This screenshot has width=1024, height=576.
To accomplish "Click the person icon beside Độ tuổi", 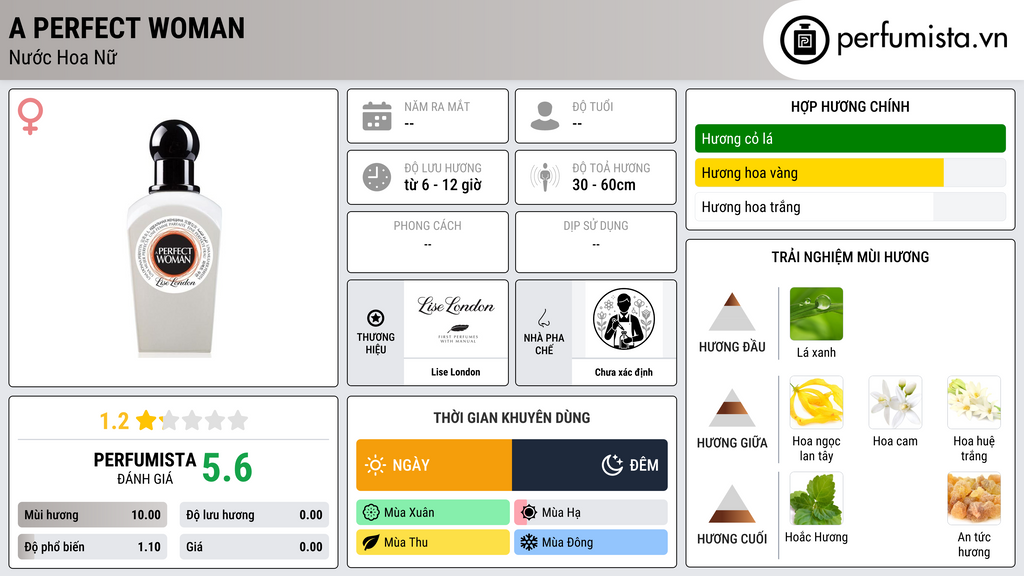I will [x=545, y=116].
